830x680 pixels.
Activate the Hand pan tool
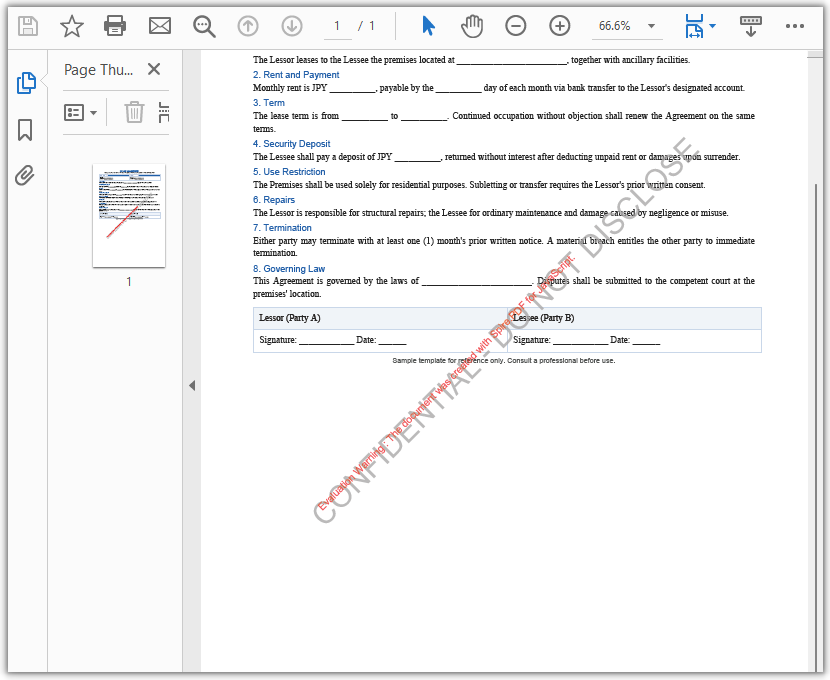[x=472, y=26]
